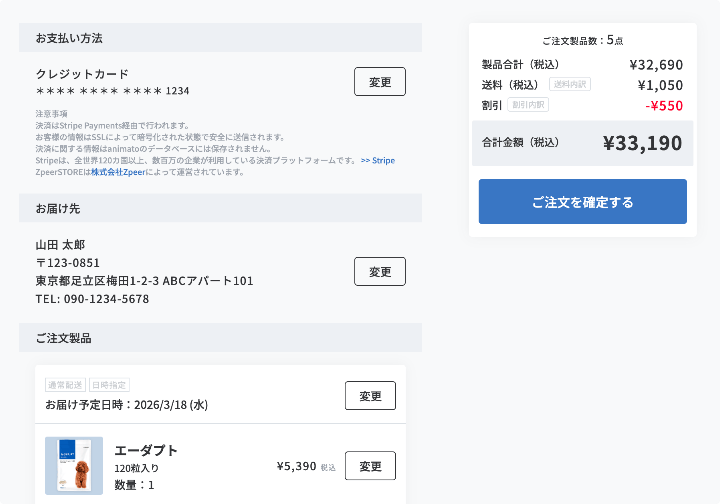Click ご注文製品数:5点 text
720x504 pixels.
tap(583, 40)
